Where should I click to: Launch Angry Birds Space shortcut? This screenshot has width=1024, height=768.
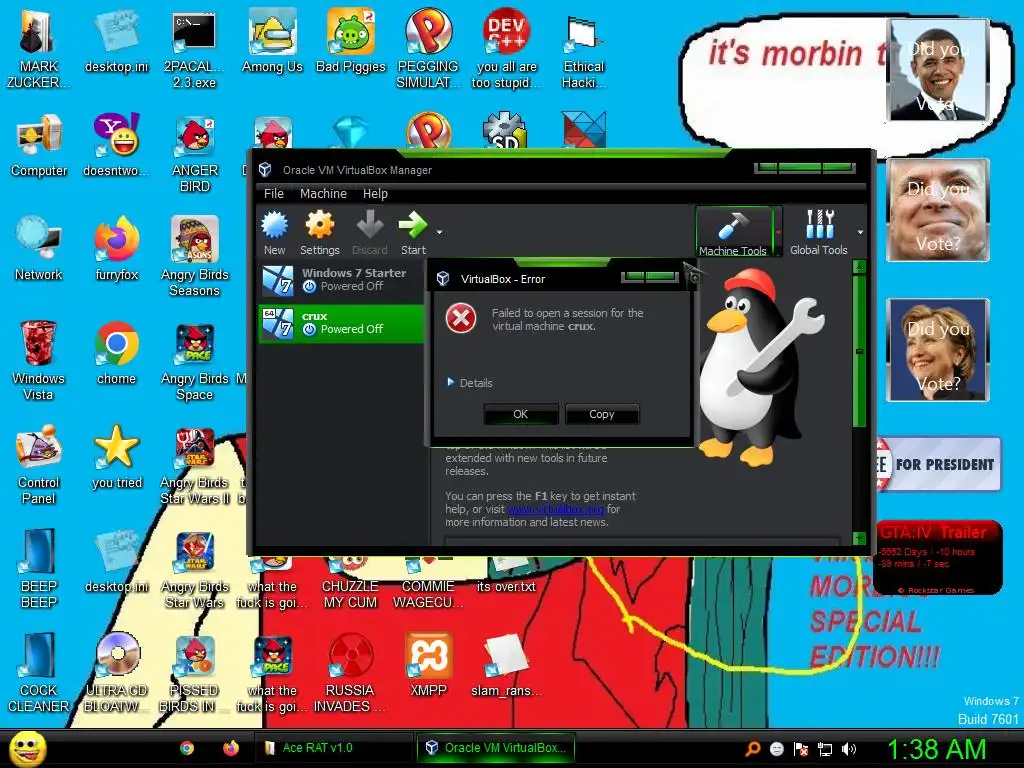pos(194,362)
